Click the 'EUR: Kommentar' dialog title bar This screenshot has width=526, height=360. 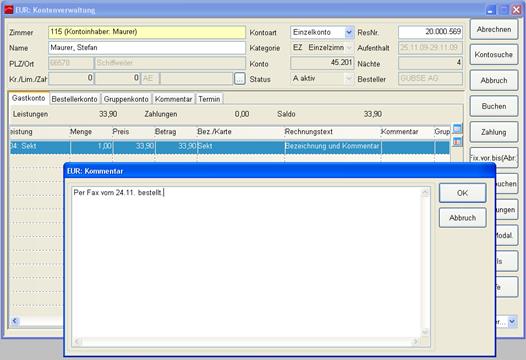279,171
